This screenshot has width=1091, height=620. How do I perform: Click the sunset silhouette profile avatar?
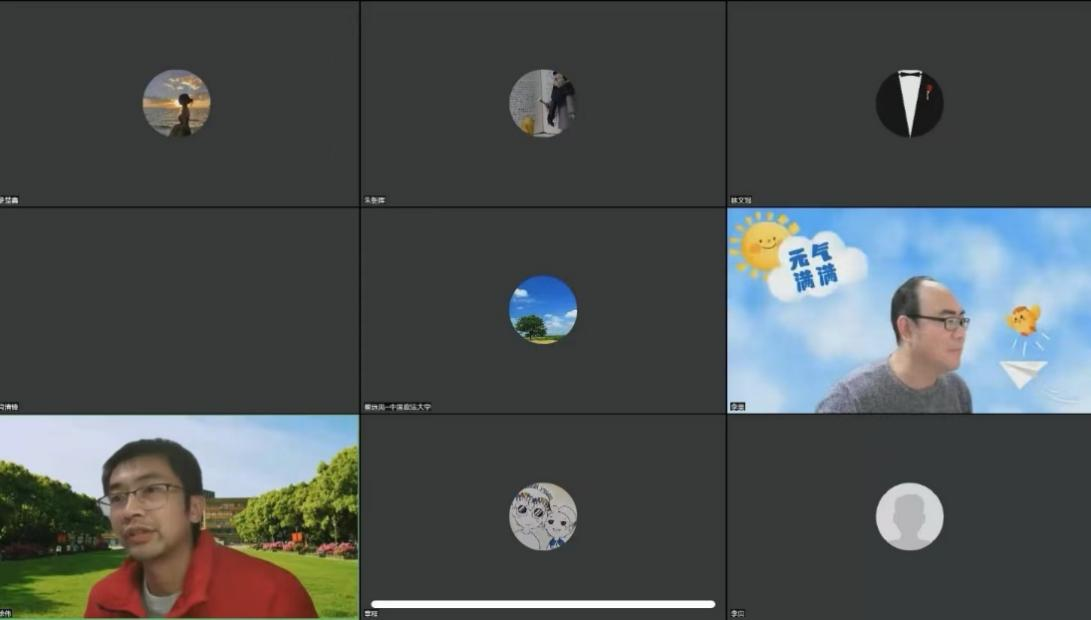coord(176,103)
